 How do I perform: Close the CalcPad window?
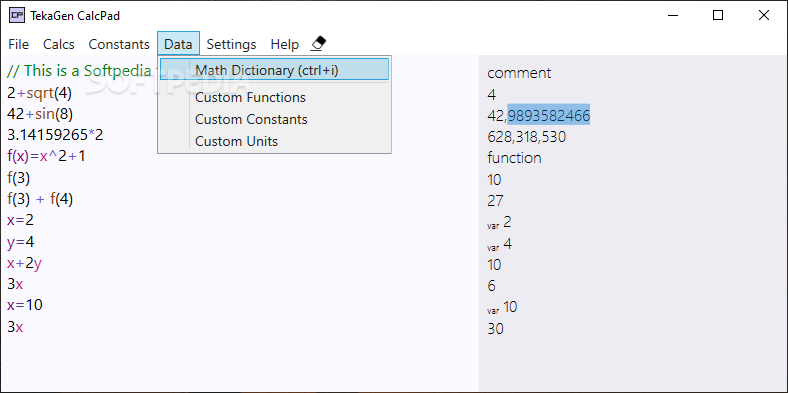(x=764, y=16)
